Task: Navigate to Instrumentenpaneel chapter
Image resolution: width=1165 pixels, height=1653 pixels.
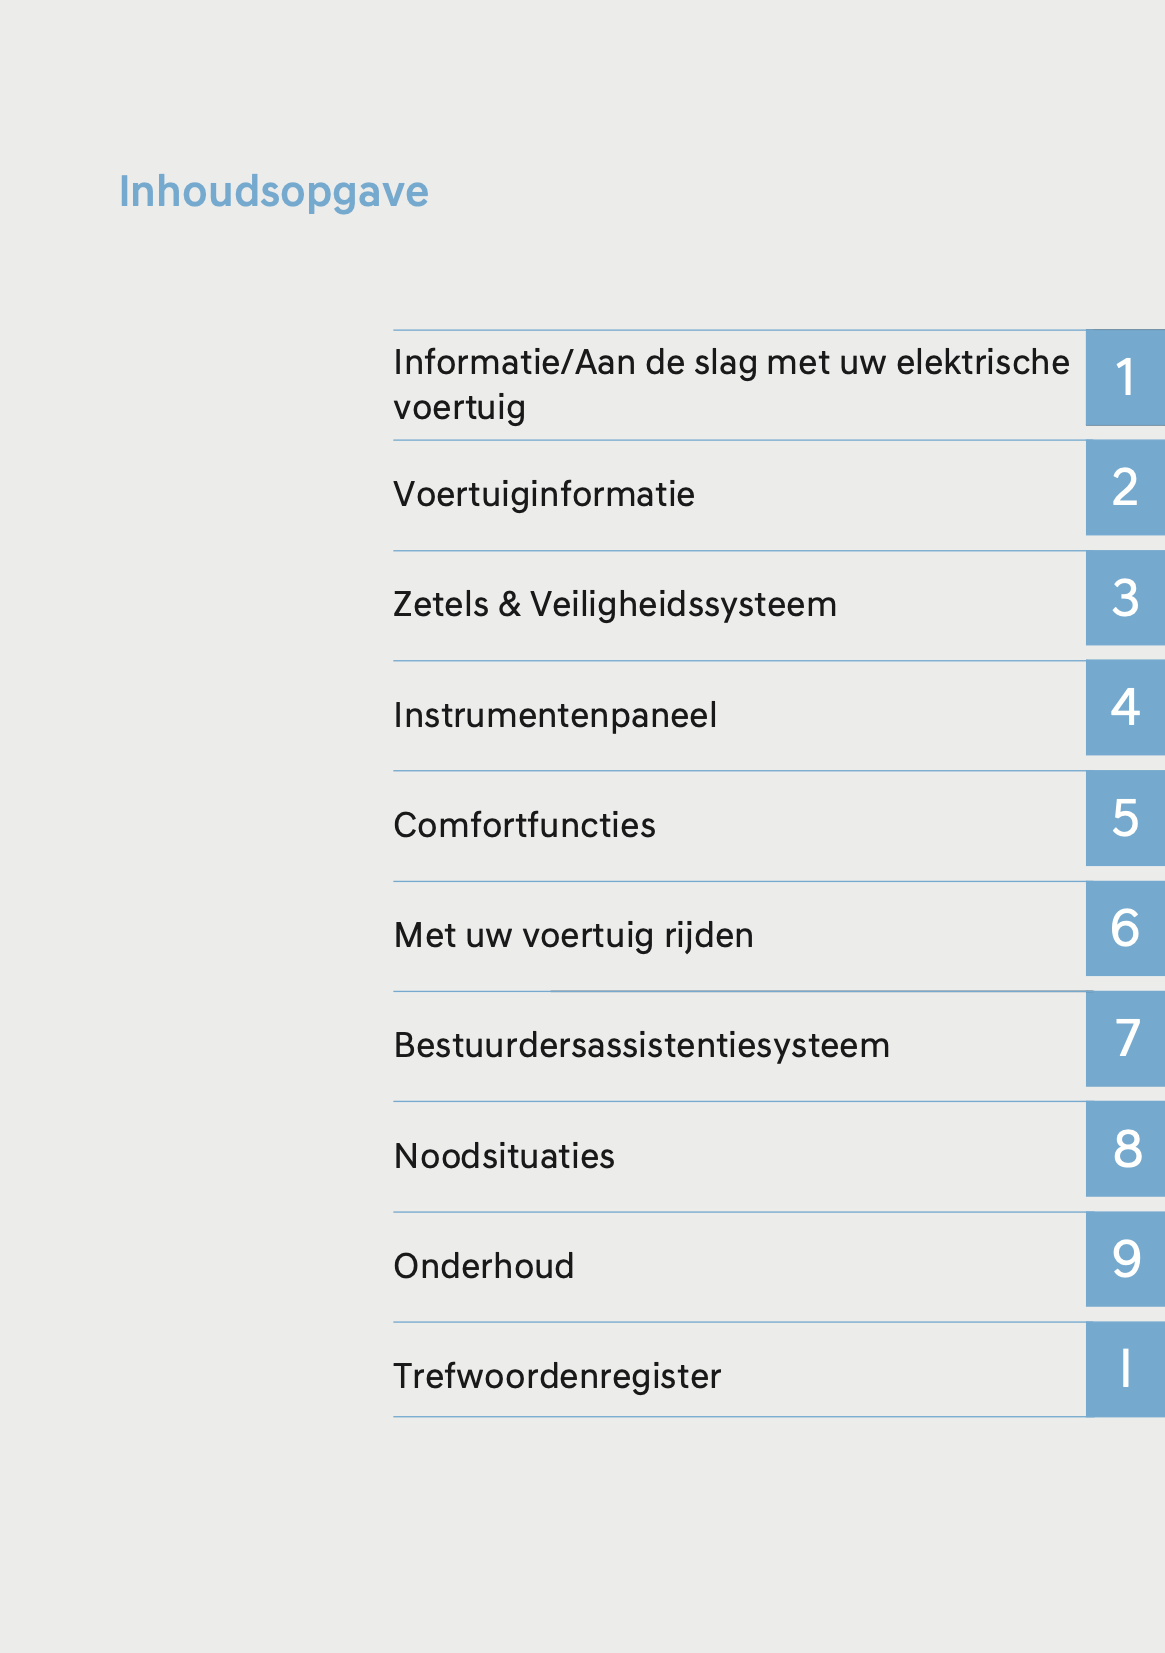Action: pos(555,715)
